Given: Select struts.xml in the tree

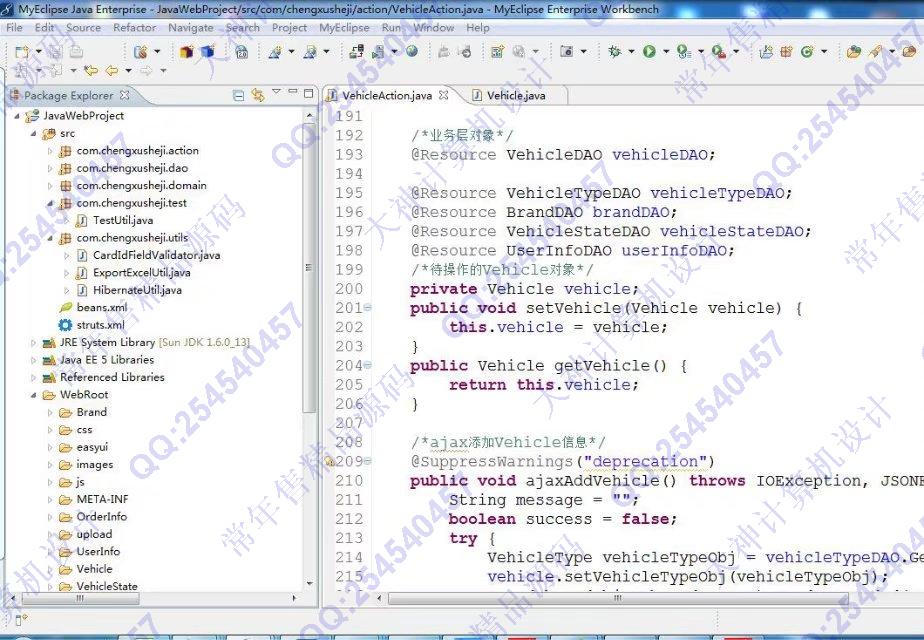Looking at the screenshot, I should pos(100,325).
